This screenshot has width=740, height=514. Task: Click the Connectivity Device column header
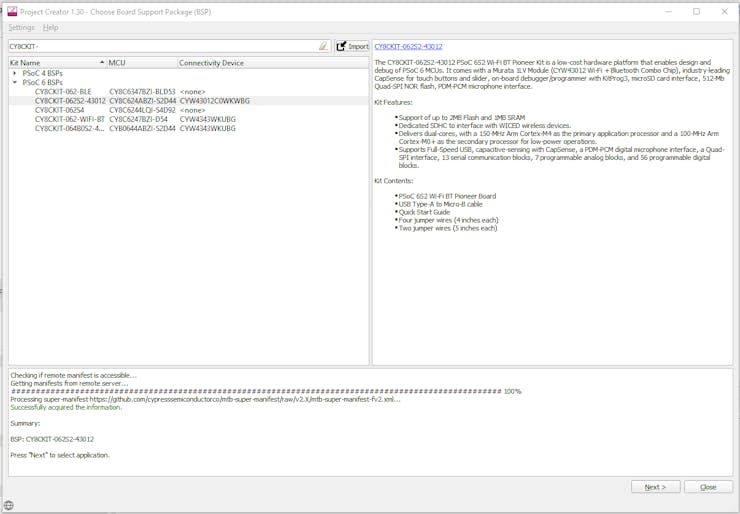click(273, 63)
